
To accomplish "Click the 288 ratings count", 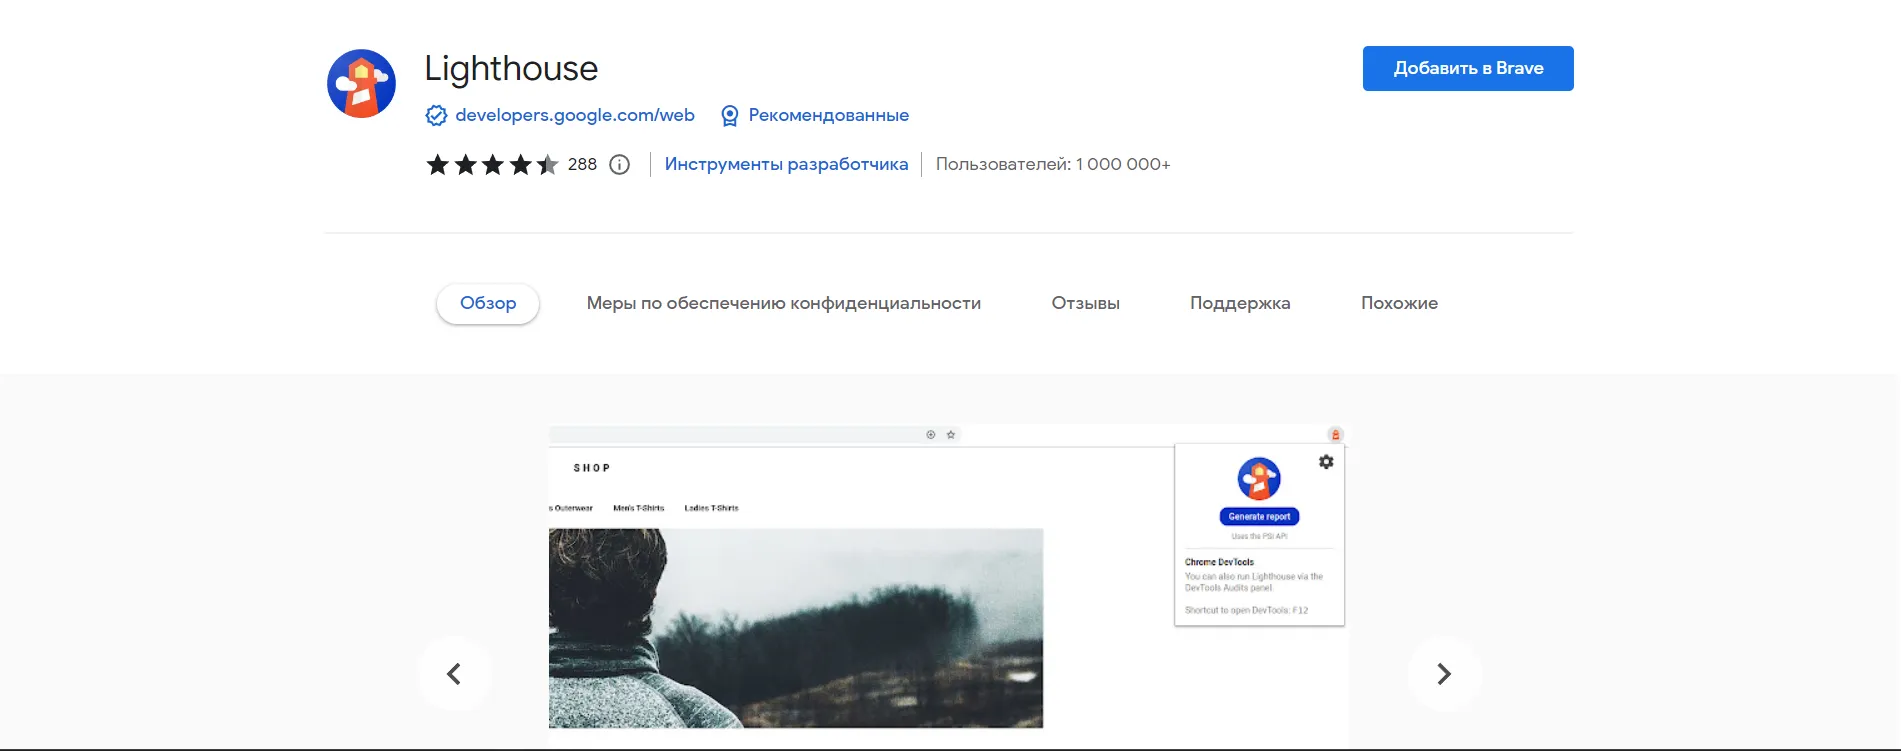I will 582,164.
